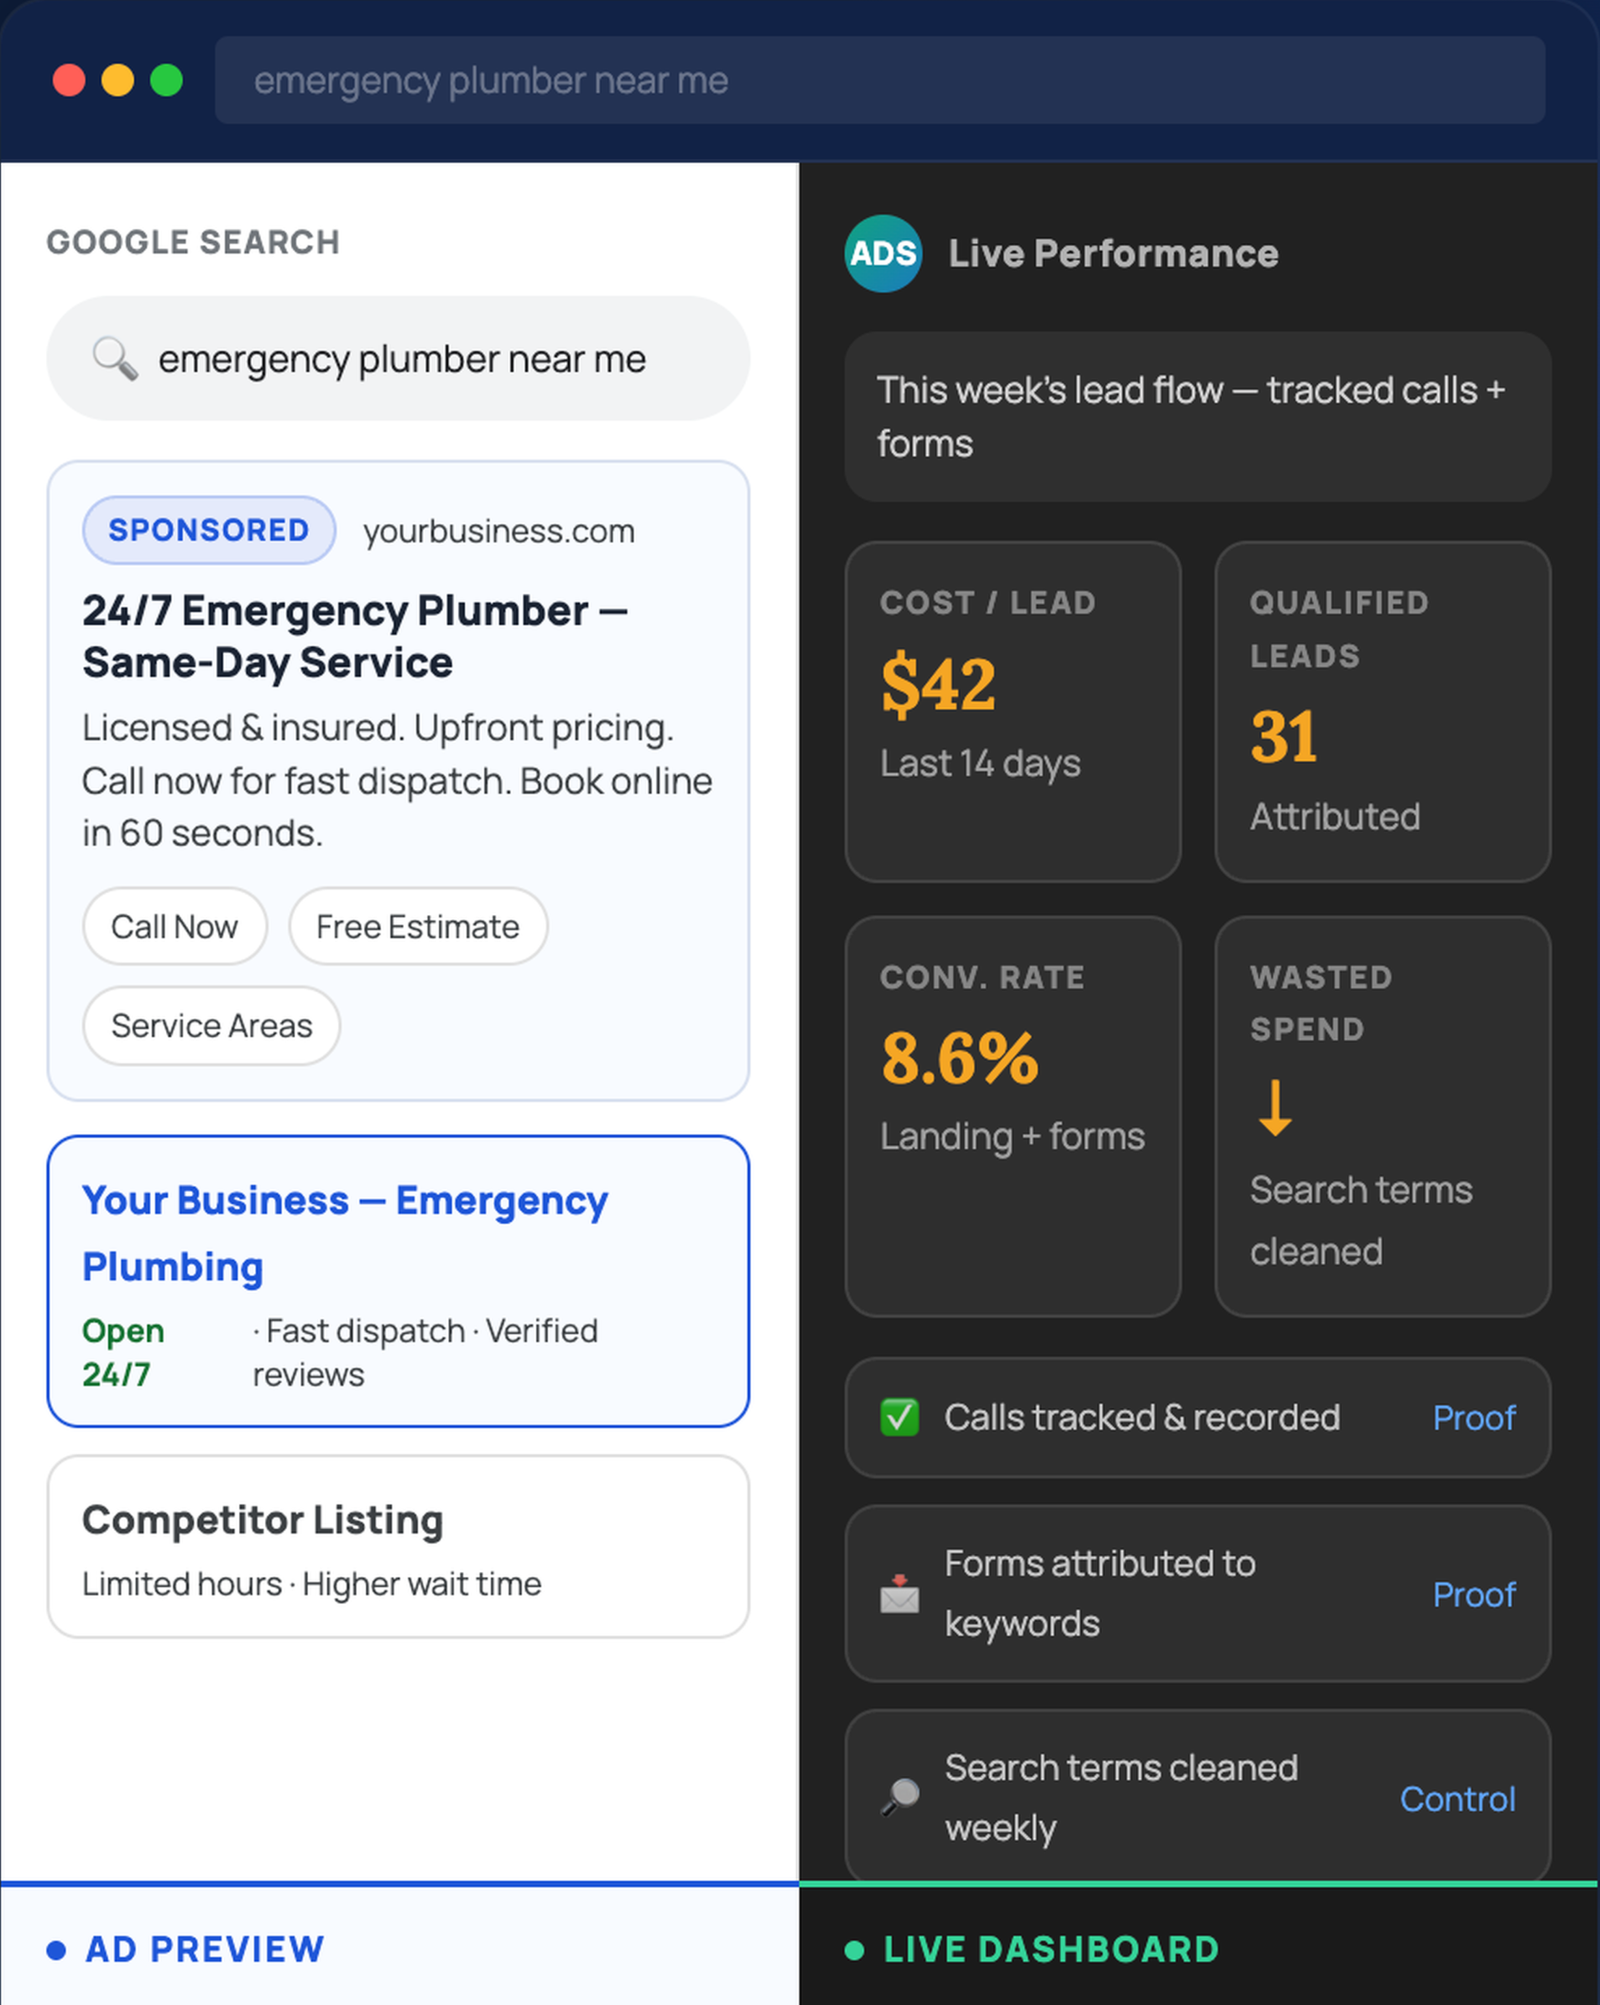Open the Proof link for Calls tracked
The height and width of the screenshot is (2005, 1600).
(1473, 1417)
